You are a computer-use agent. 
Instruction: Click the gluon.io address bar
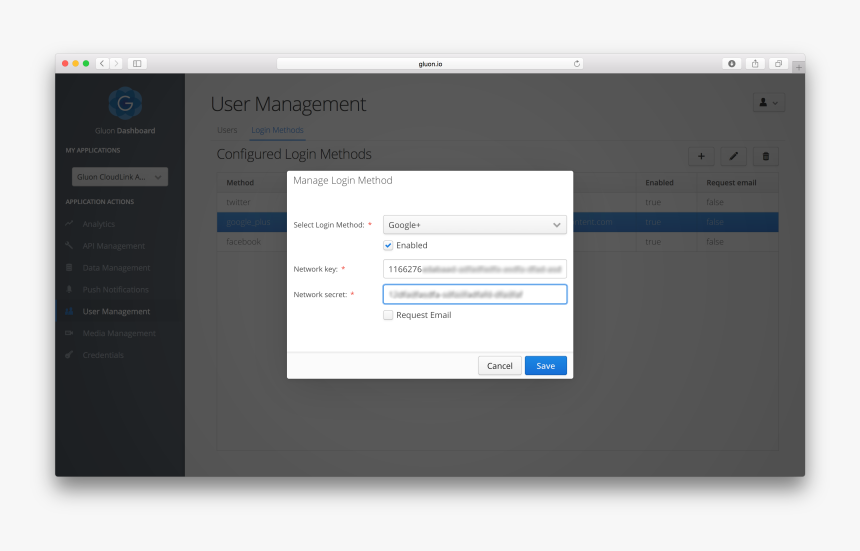tap(430, 64)
